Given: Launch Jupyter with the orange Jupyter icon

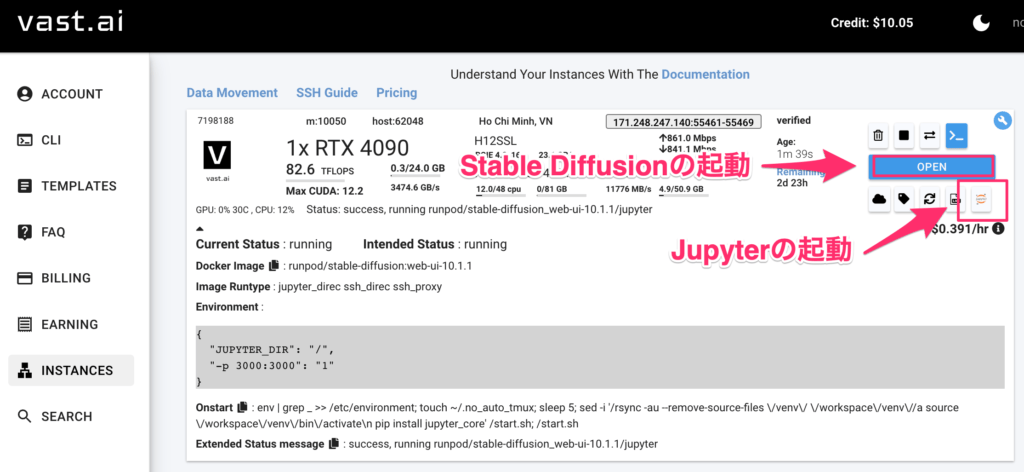Looking at the screenshot, I should point(982,199).
